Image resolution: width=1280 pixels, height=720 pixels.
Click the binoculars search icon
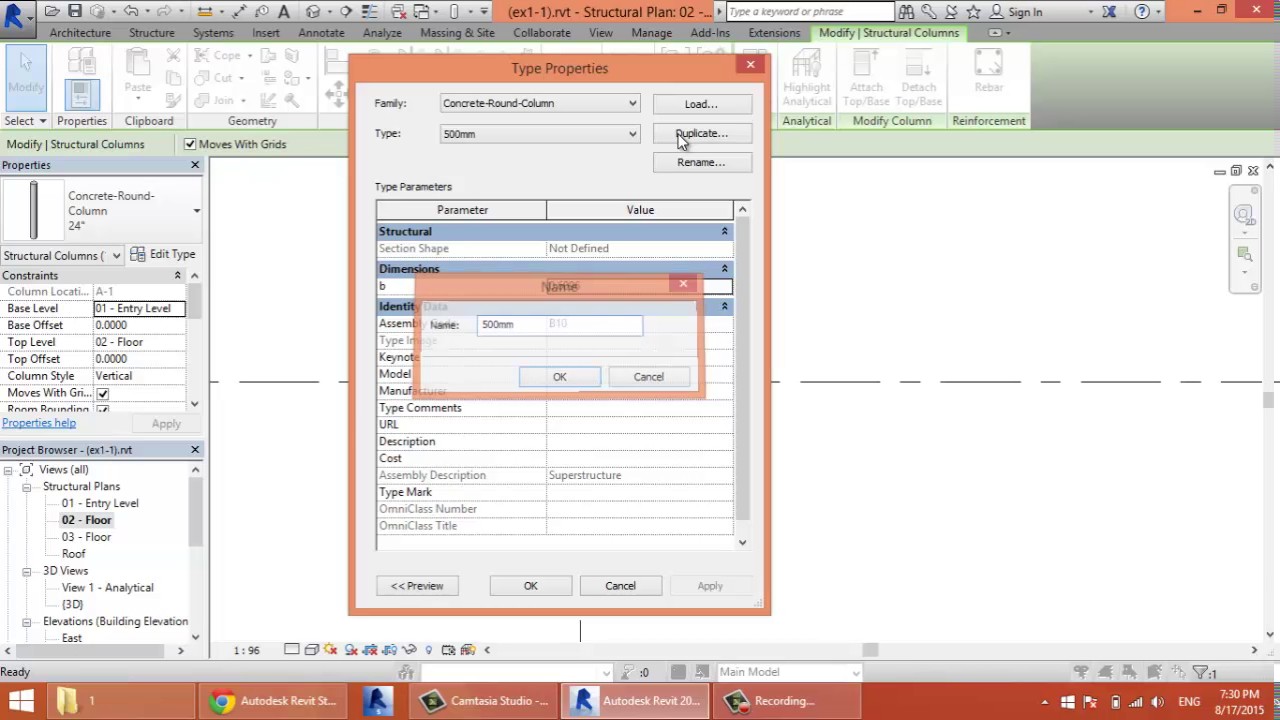(906, 12)
